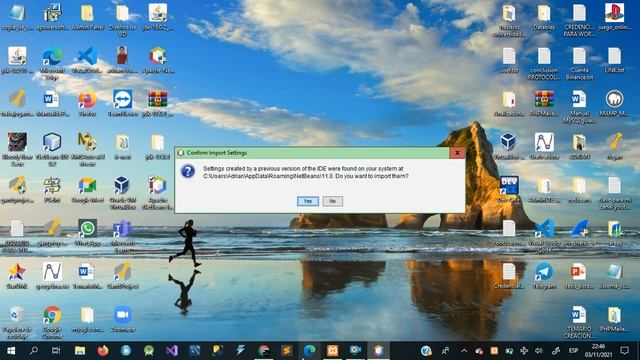Click Yes to import previous IDE settings

click(x=308, y=201)
